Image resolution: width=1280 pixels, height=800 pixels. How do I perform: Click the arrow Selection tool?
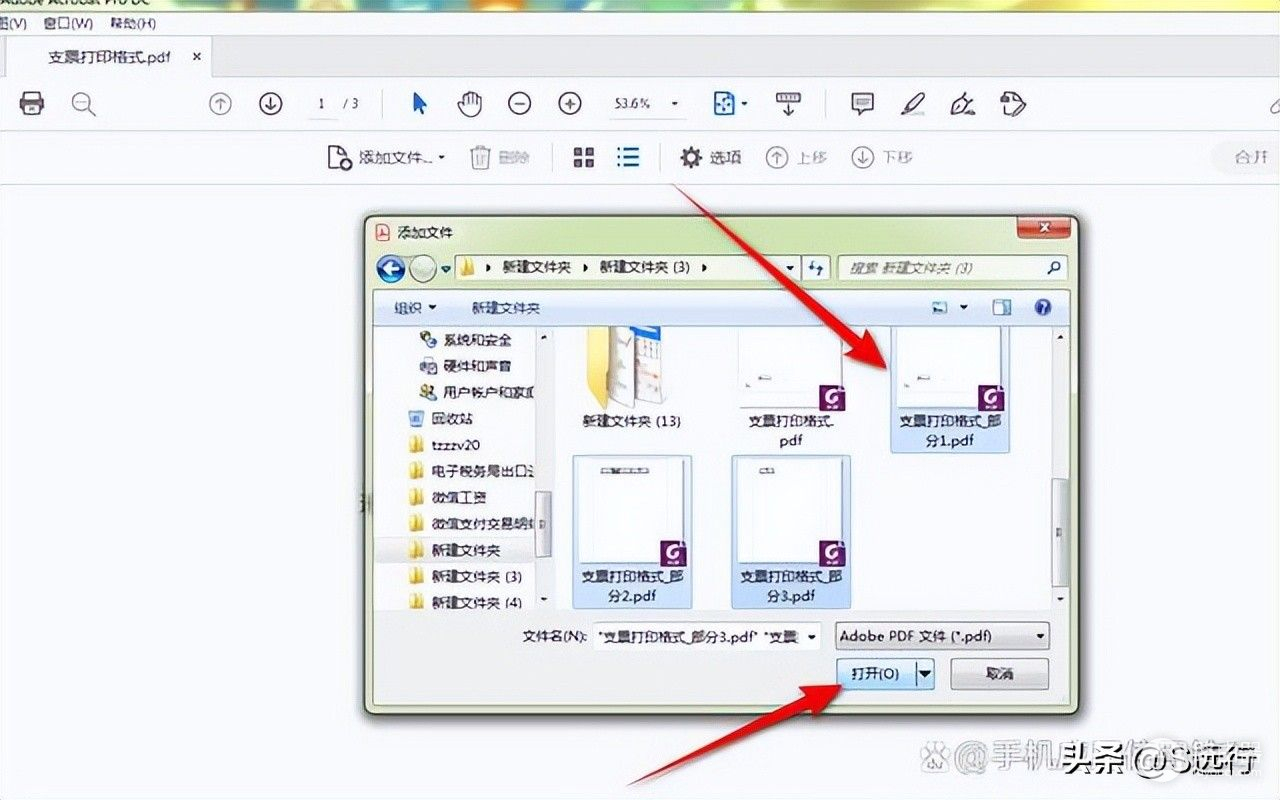coord(419,104)
